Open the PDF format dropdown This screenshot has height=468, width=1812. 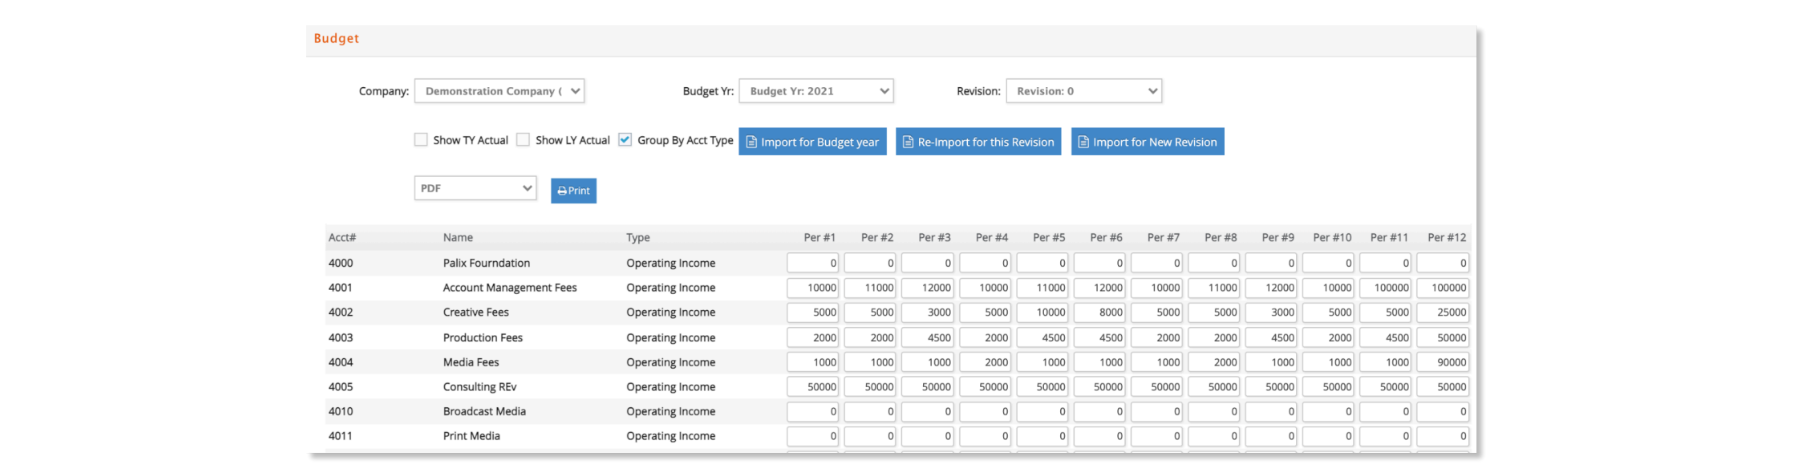pyautogui.click(x=476, y=188)
